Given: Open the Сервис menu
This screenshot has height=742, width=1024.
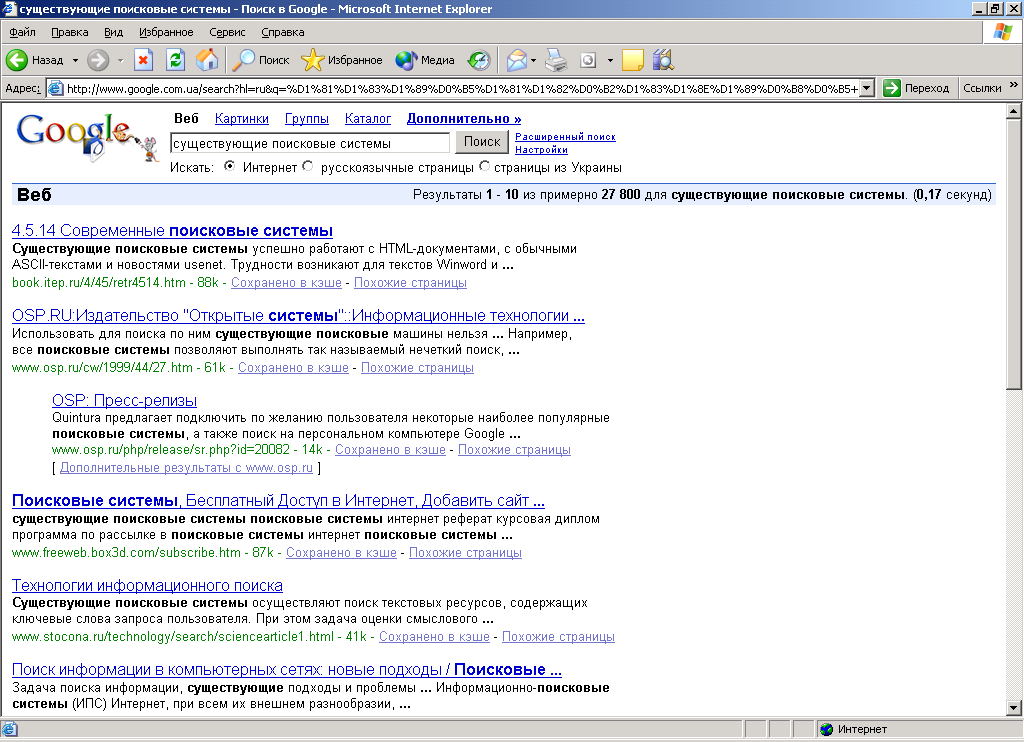Looking at the screenshot, I should point(227,32).
